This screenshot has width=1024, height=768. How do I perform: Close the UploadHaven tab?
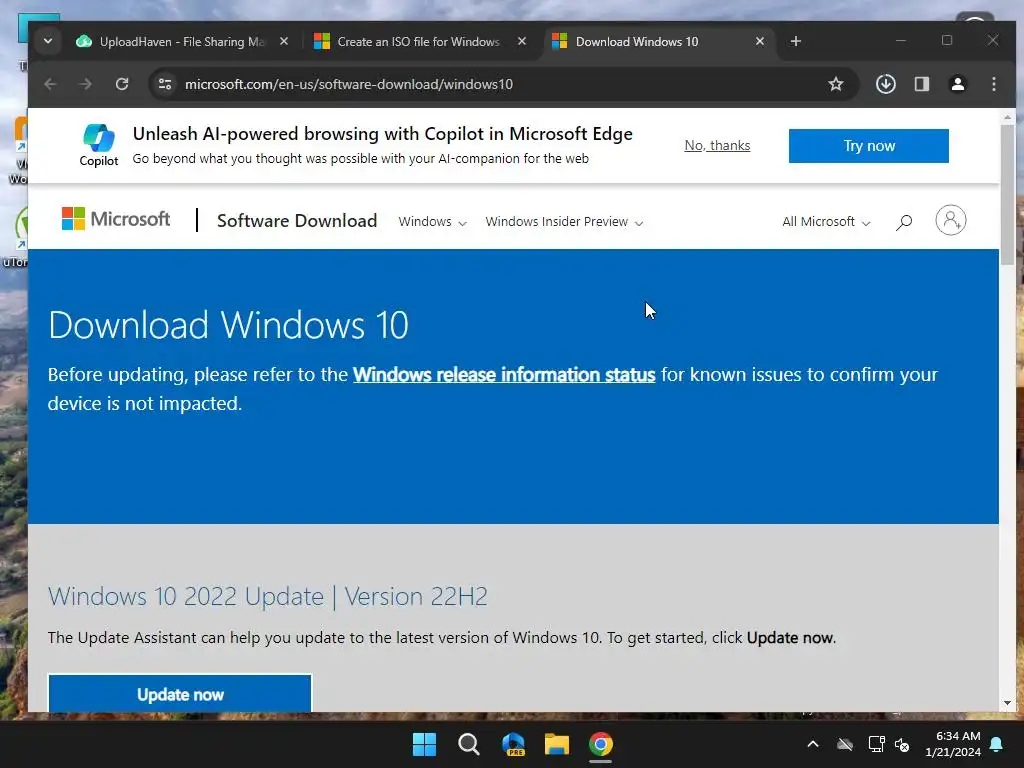point(284,41)
